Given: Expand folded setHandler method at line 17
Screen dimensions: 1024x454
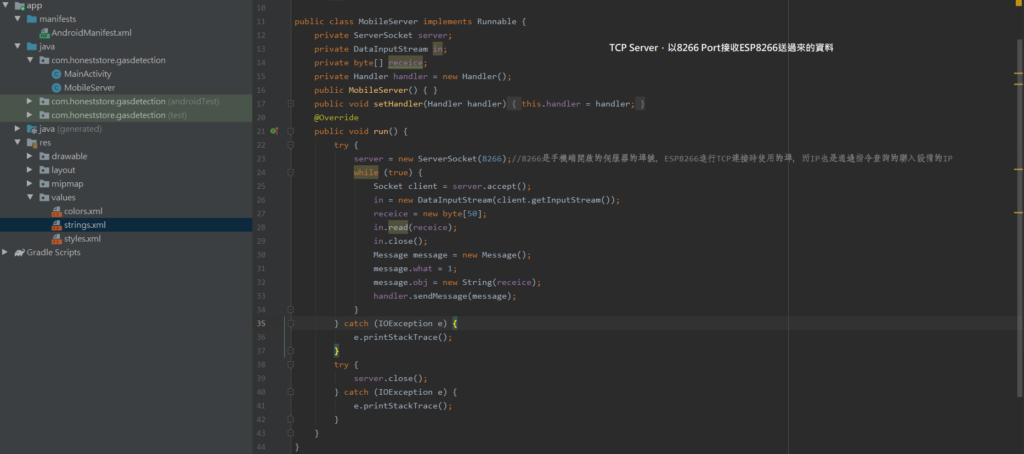Looking at the screenshot, I should click(290, 103).
